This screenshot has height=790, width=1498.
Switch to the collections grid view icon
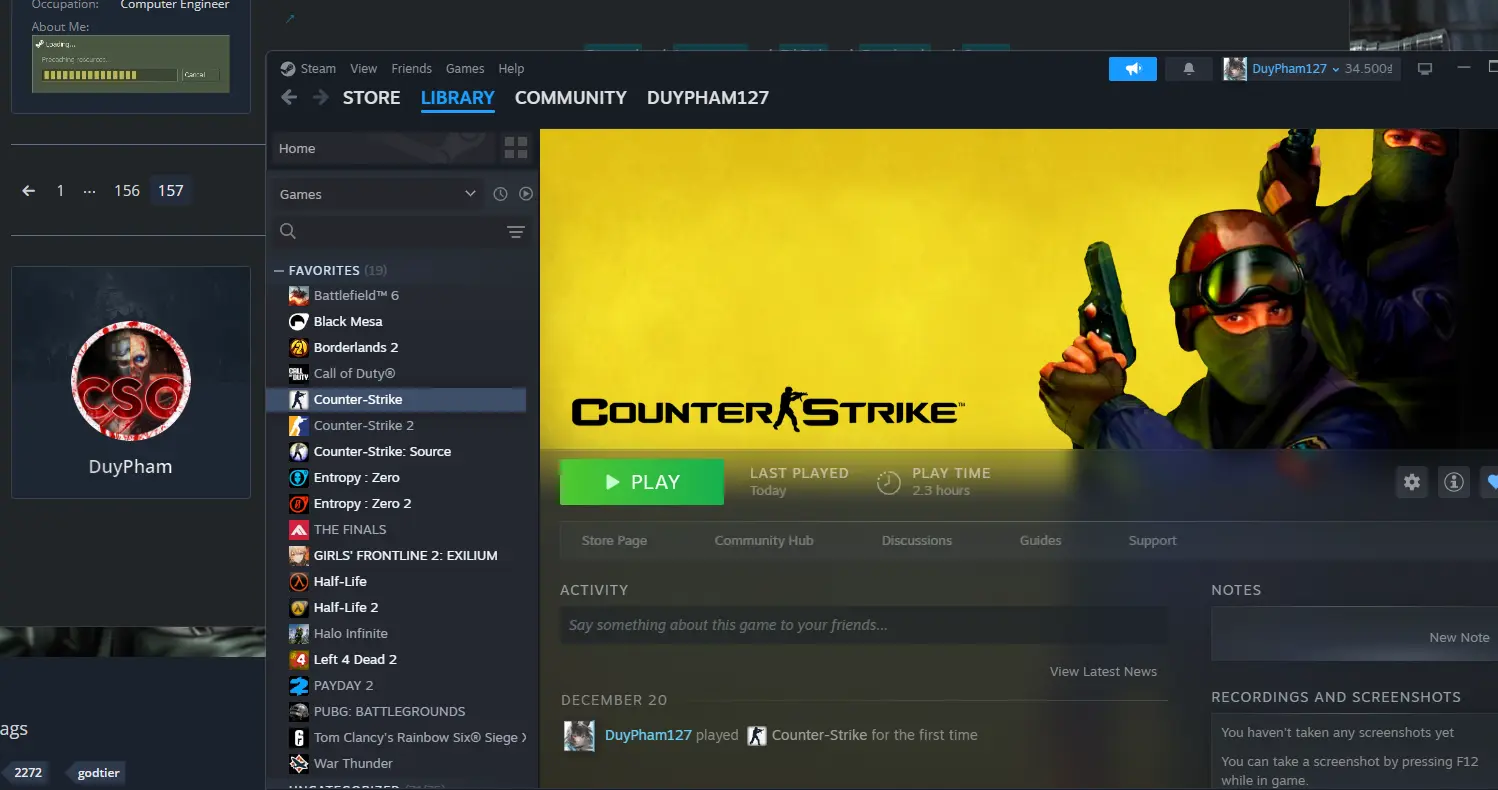(516, 148)
